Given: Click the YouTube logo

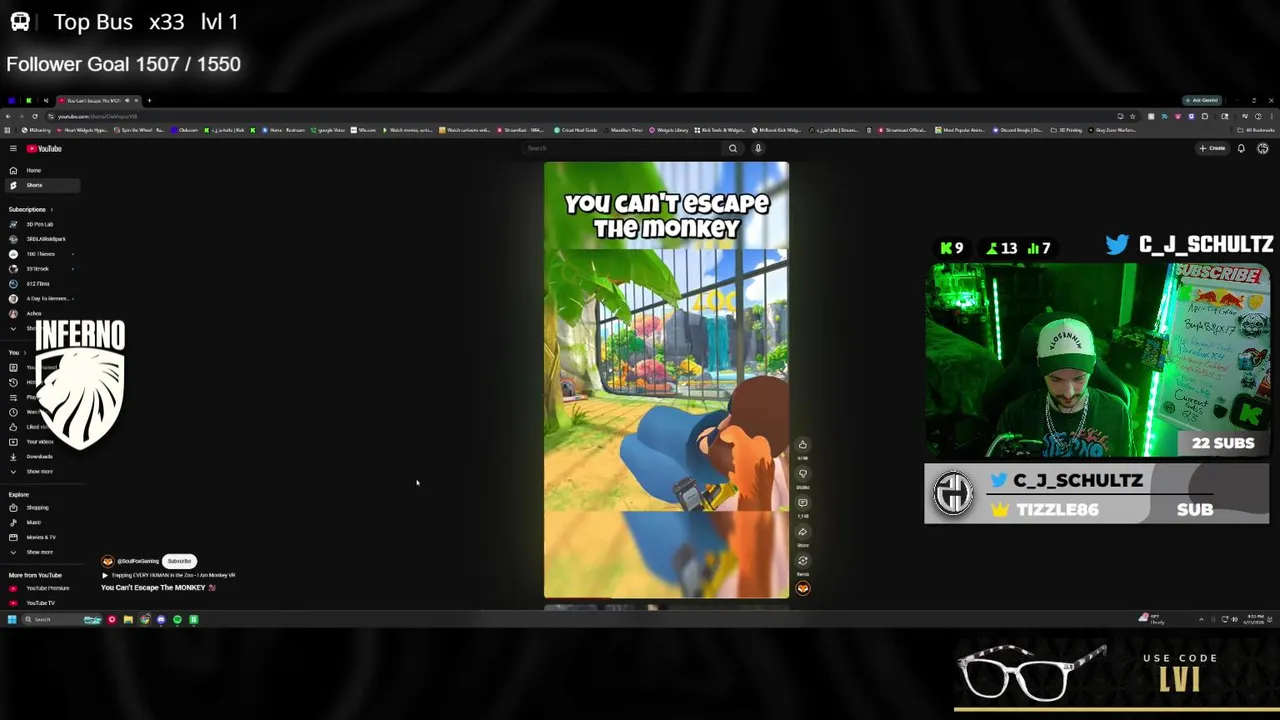Looking at the screenshot, I should [x=44, y=148].
